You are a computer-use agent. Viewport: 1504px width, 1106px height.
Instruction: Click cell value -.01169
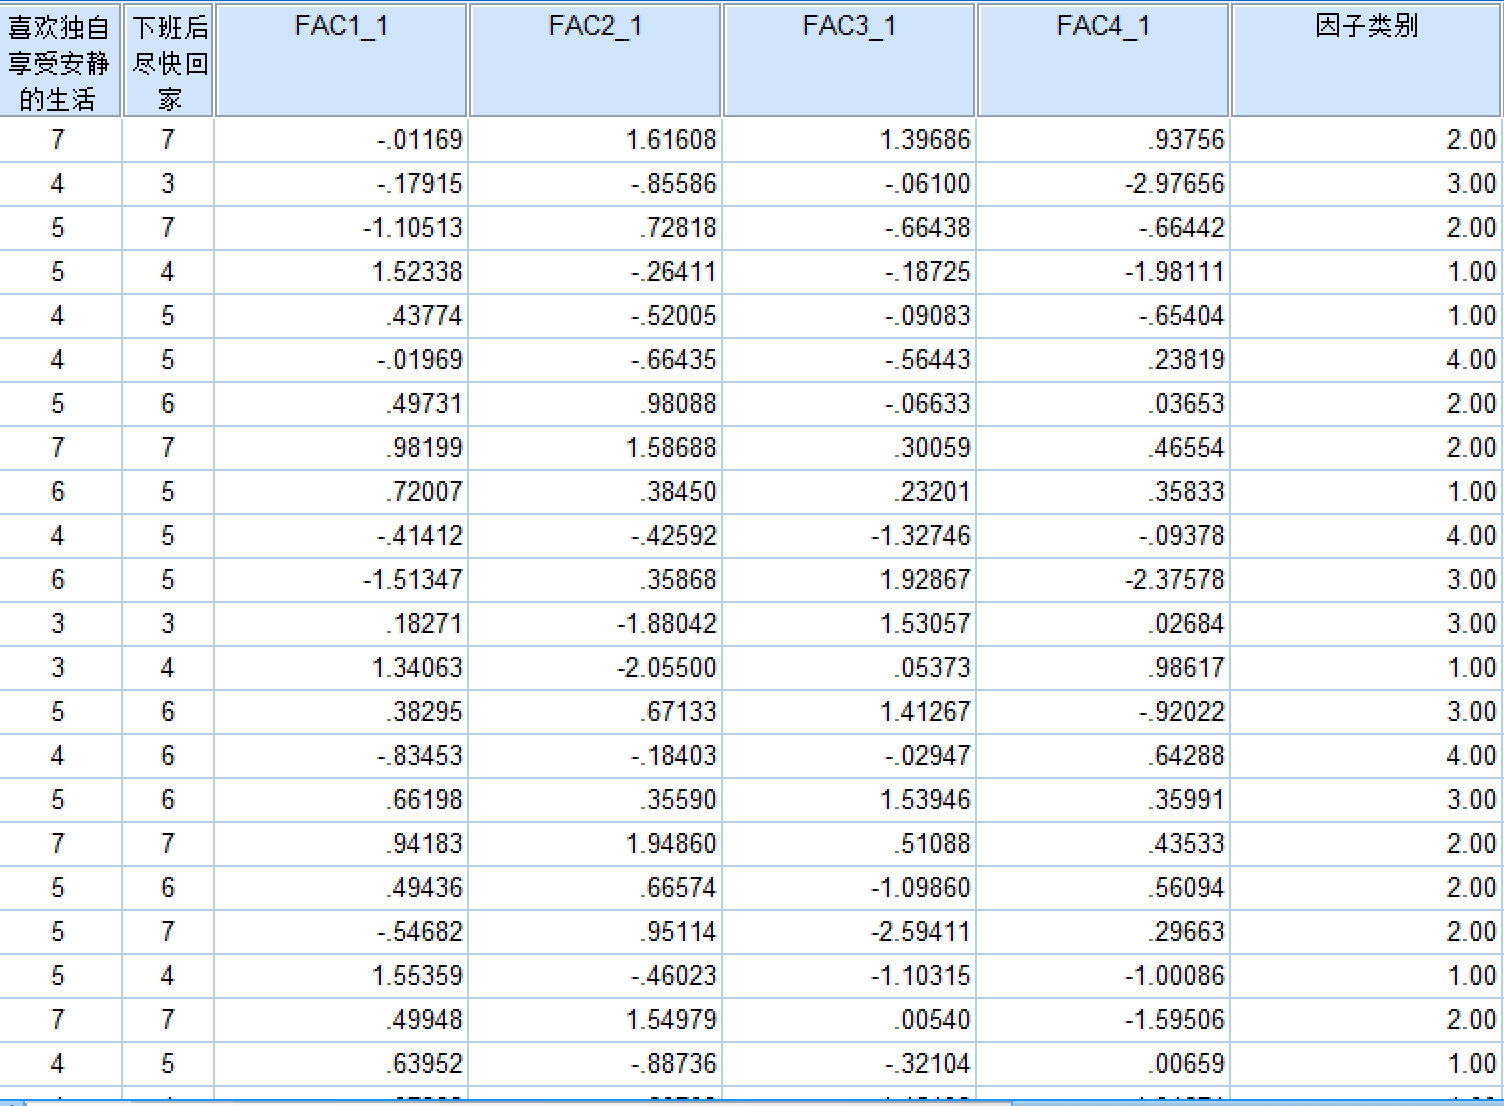pyautogui.click(x=420, y=140)
